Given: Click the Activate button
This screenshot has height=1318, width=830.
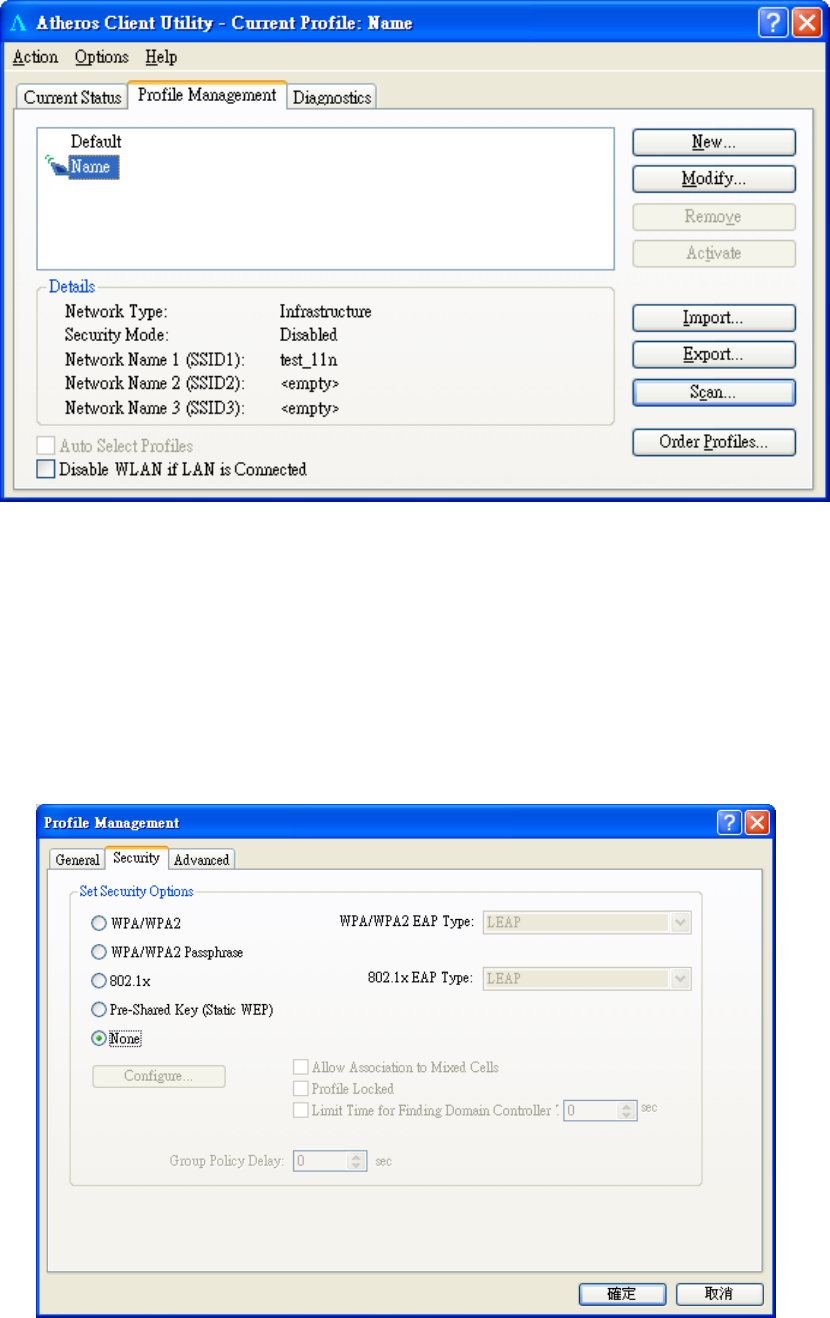Looking at the screenshot, I should click(x=714, y=253).
